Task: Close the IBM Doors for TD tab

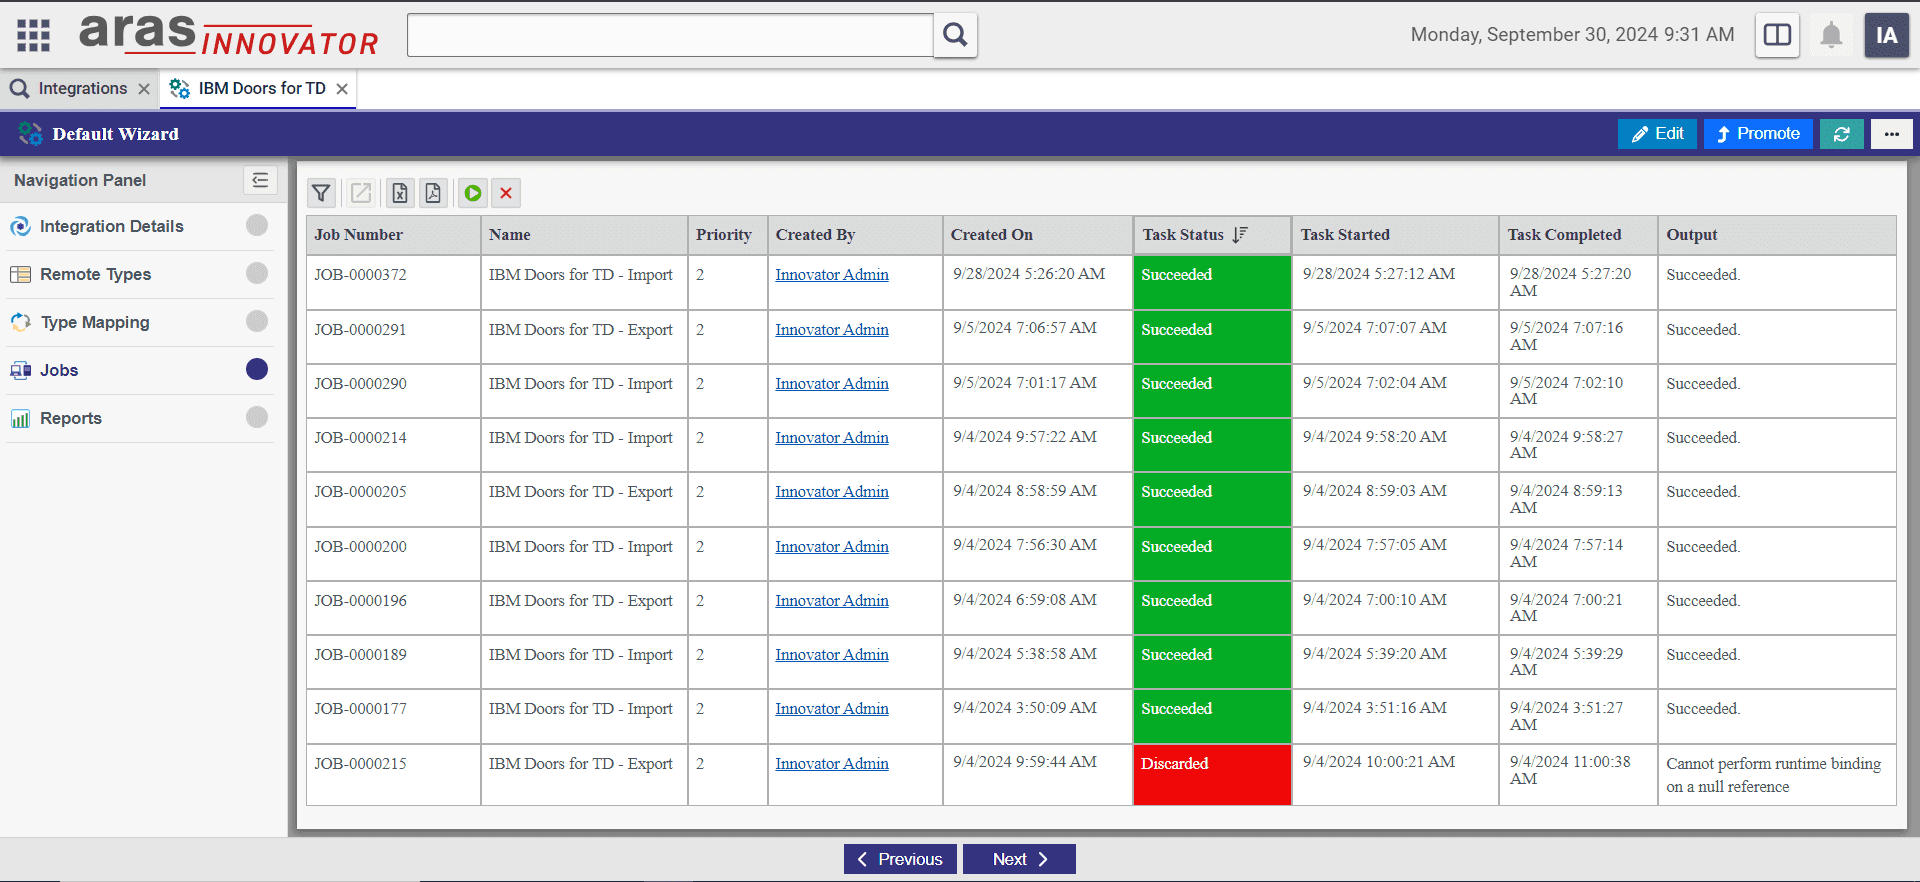Action: pyautogui.click(x=342, y=89)
